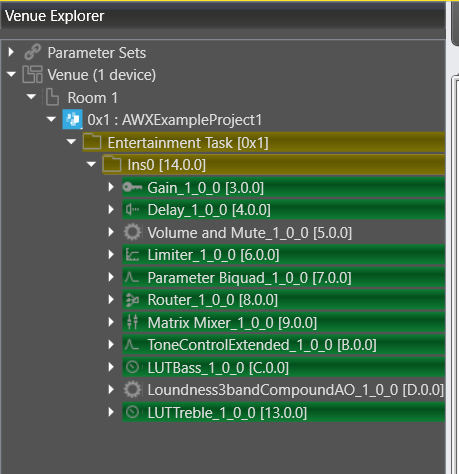Screen dimensions: 459x474
Task: Select the Matrix Mixer_1_0_0 [9.0.0] label
Action: (x=232, y=322)
